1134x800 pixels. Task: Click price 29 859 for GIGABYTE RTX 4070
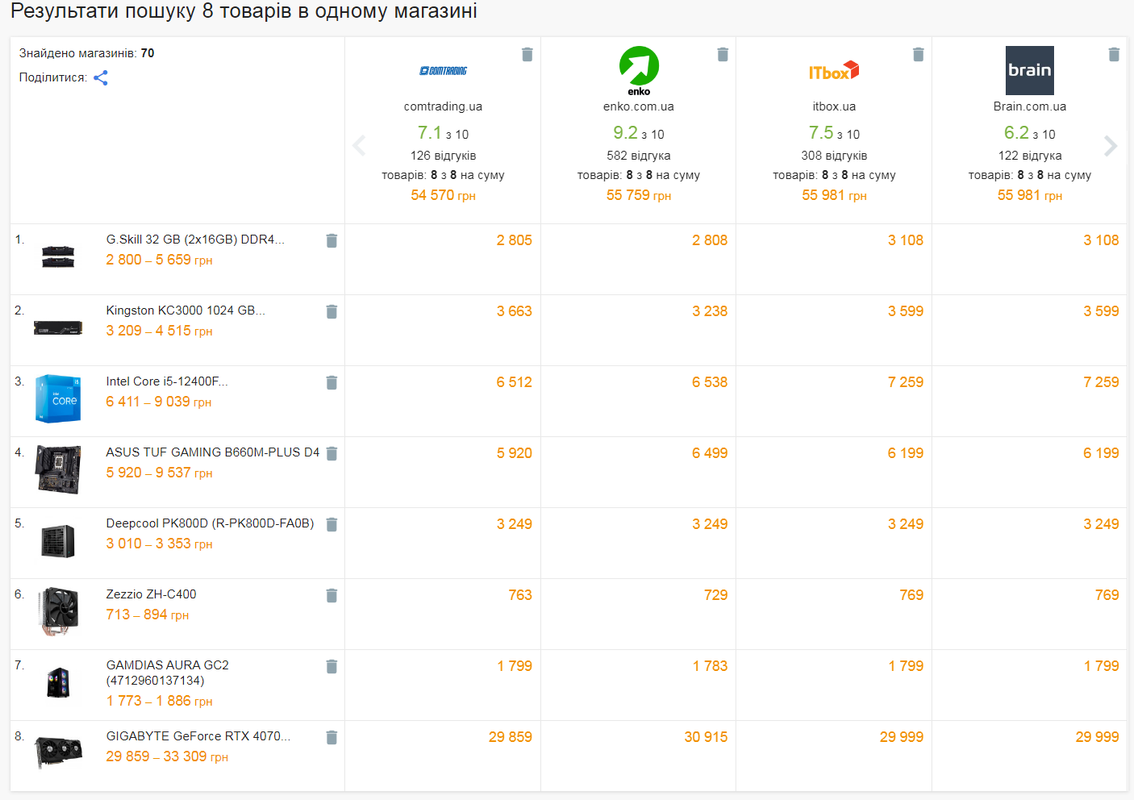click(511, 737)
